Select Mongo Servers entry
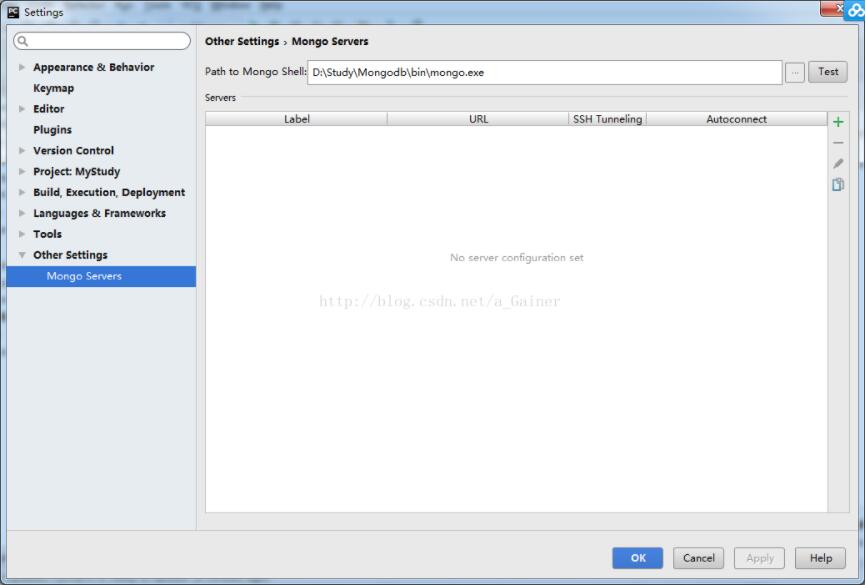 pyautogui.click(x=102, y=276)
